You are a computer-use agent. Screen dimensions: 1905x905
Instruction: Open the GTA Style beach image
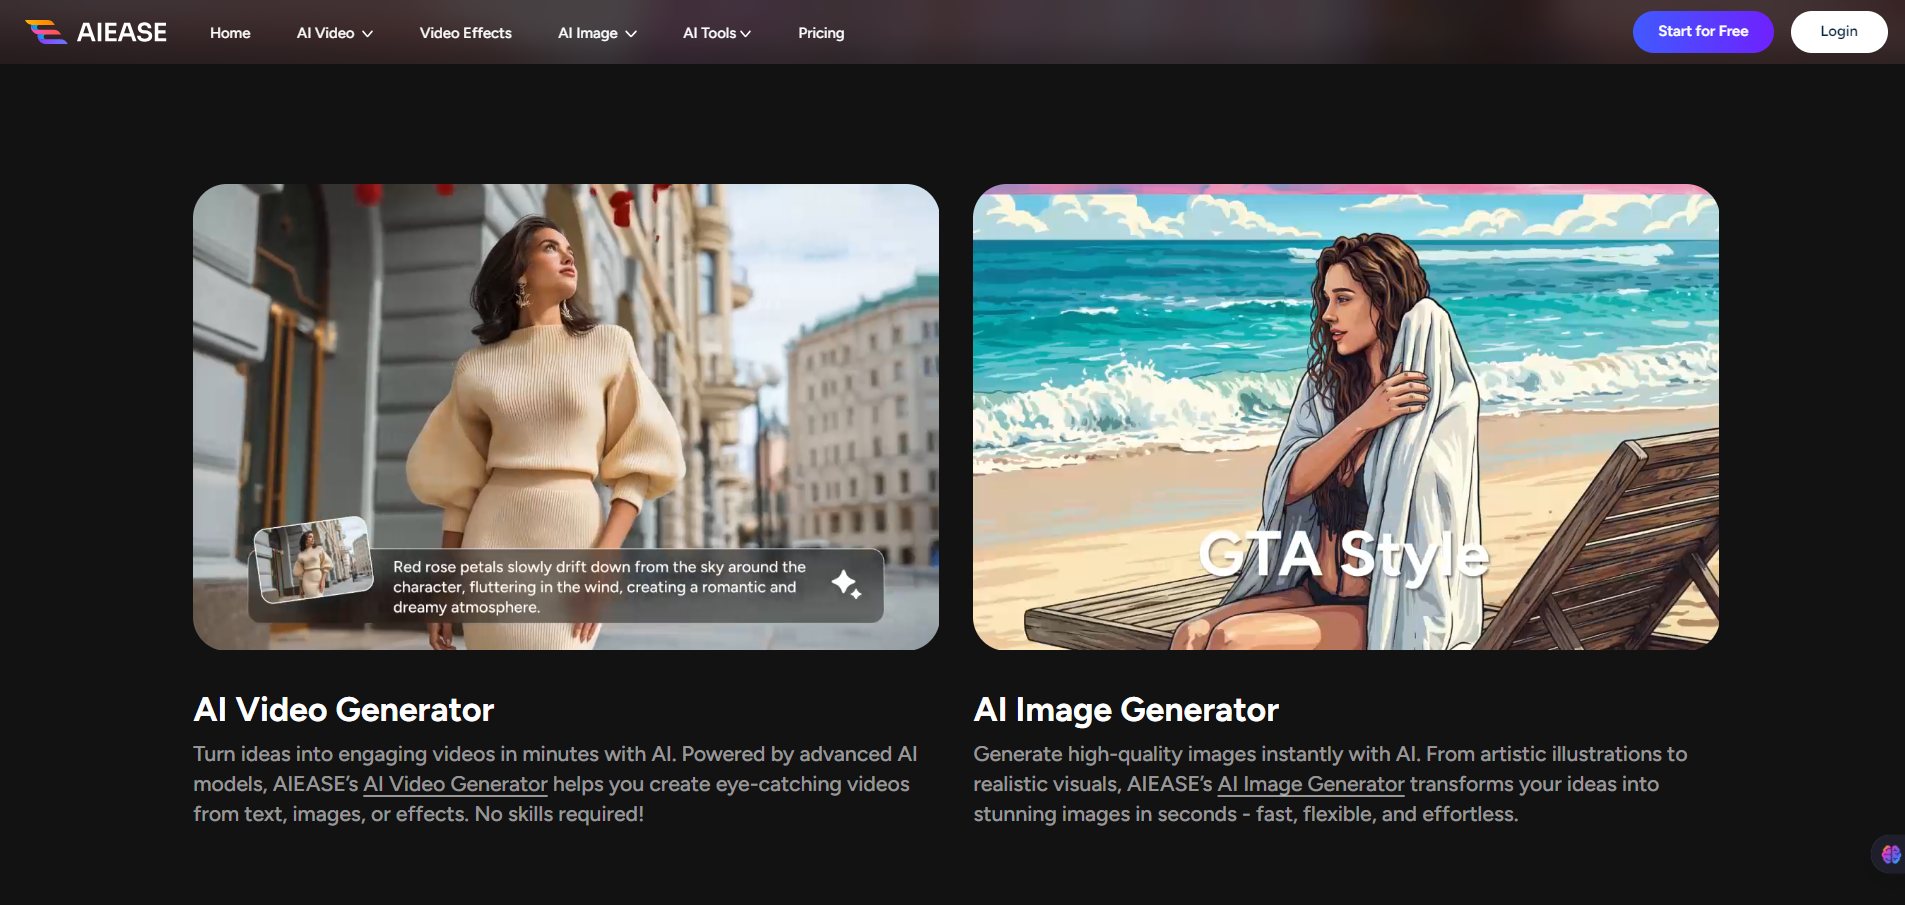tap(1346, 417)
